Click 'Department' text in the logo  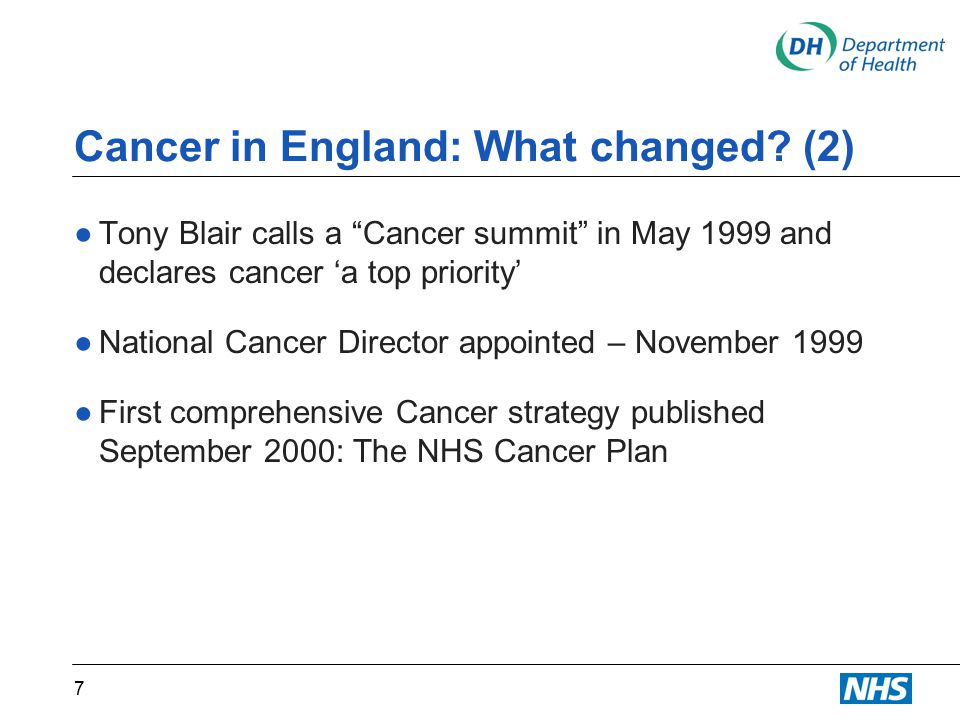893,45
